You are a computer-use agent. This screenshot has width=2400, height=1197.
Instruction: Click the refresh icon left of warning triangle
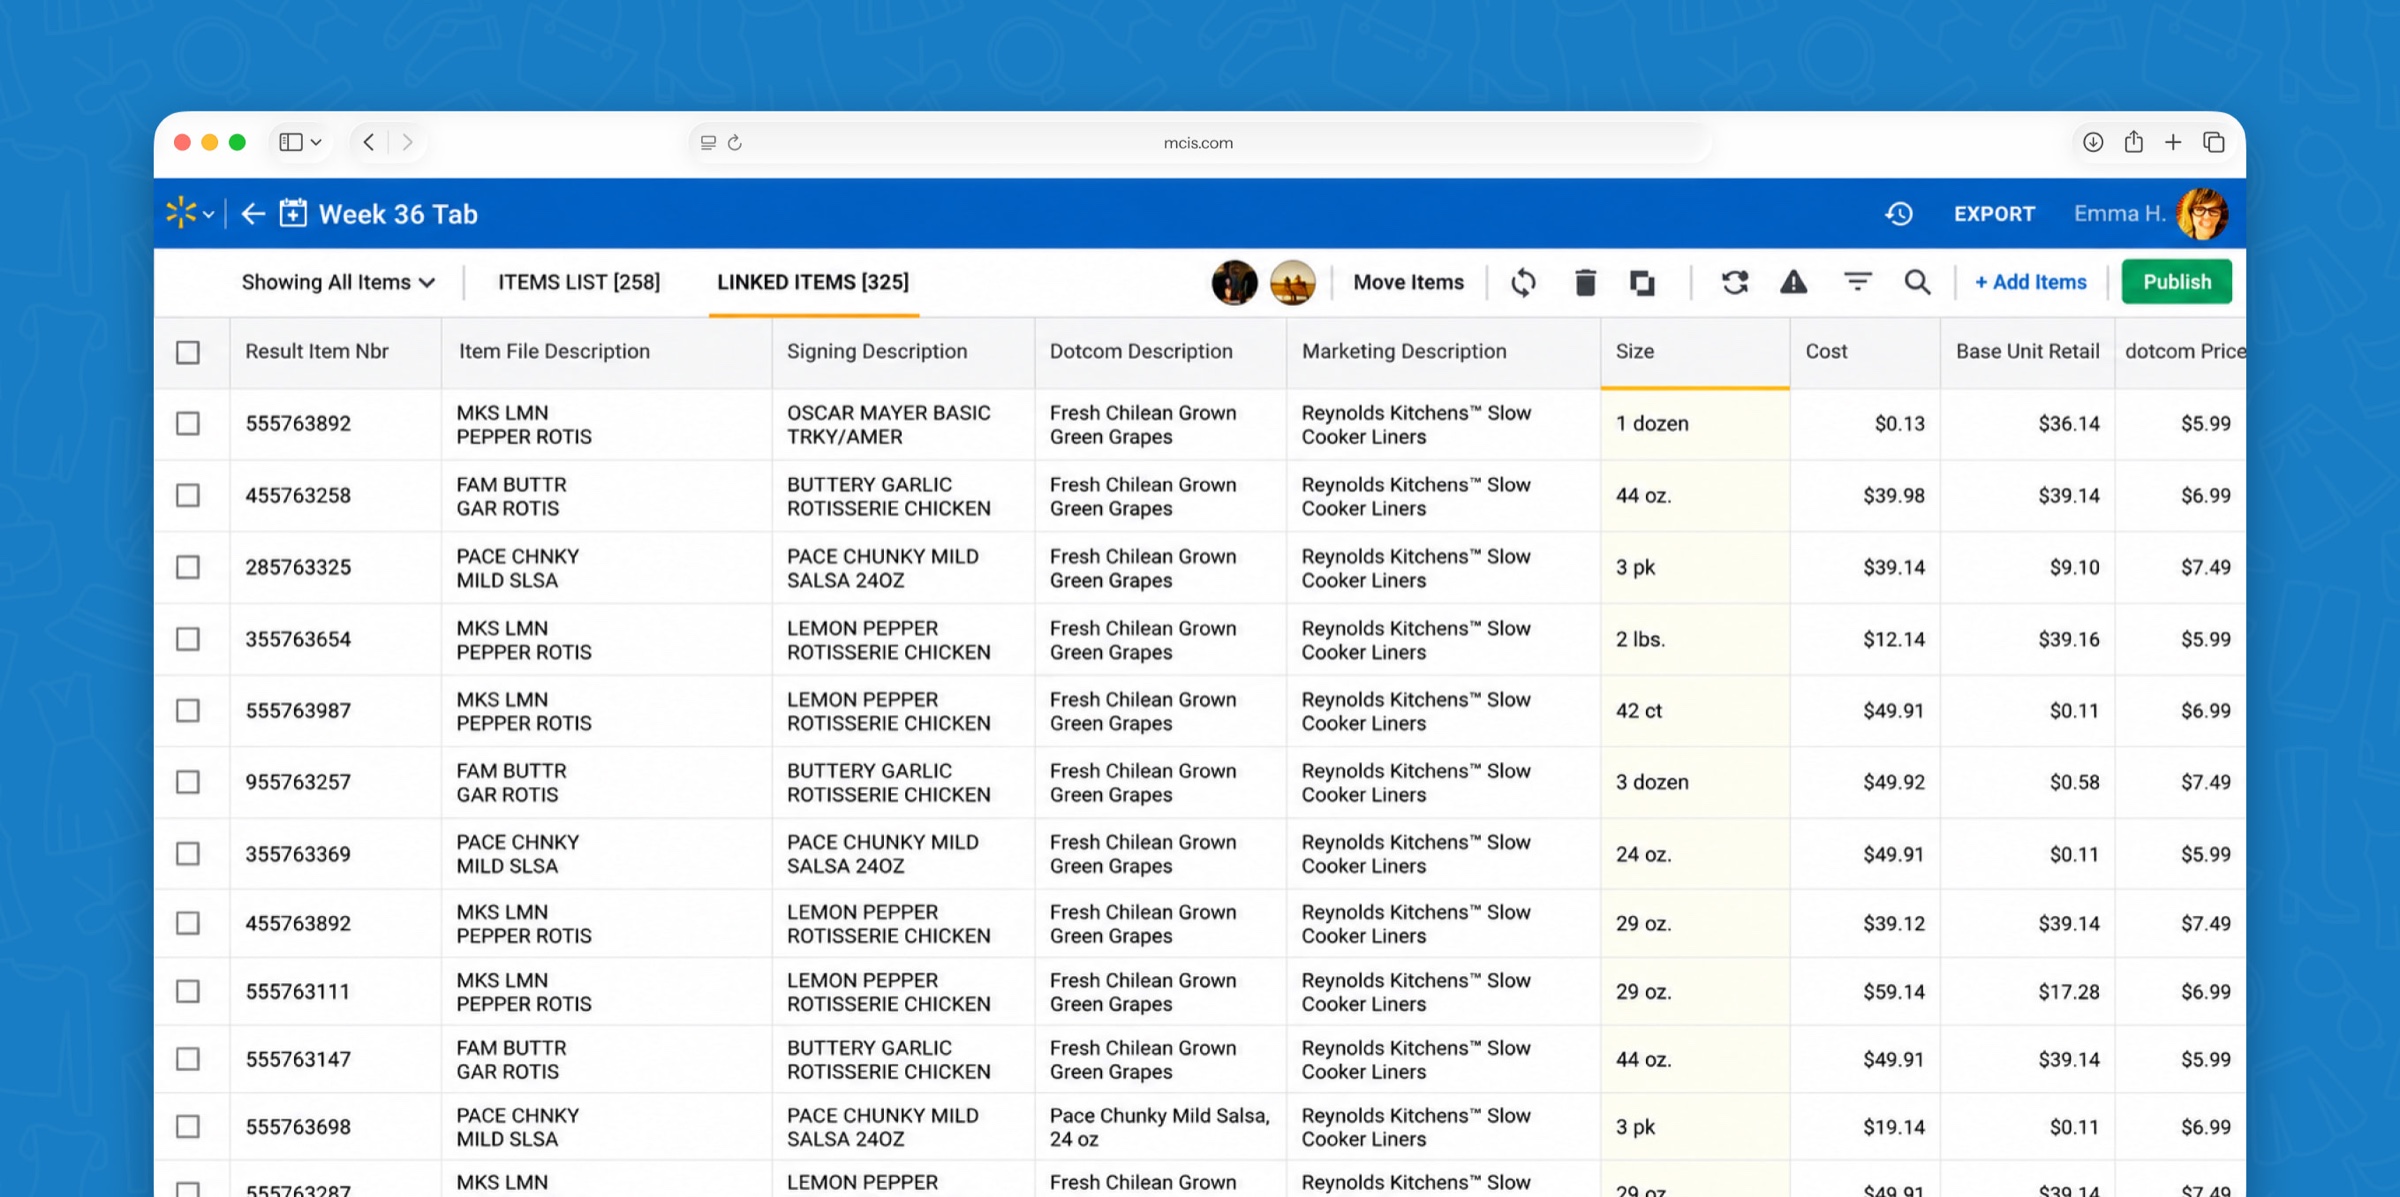coord(1734,282)
